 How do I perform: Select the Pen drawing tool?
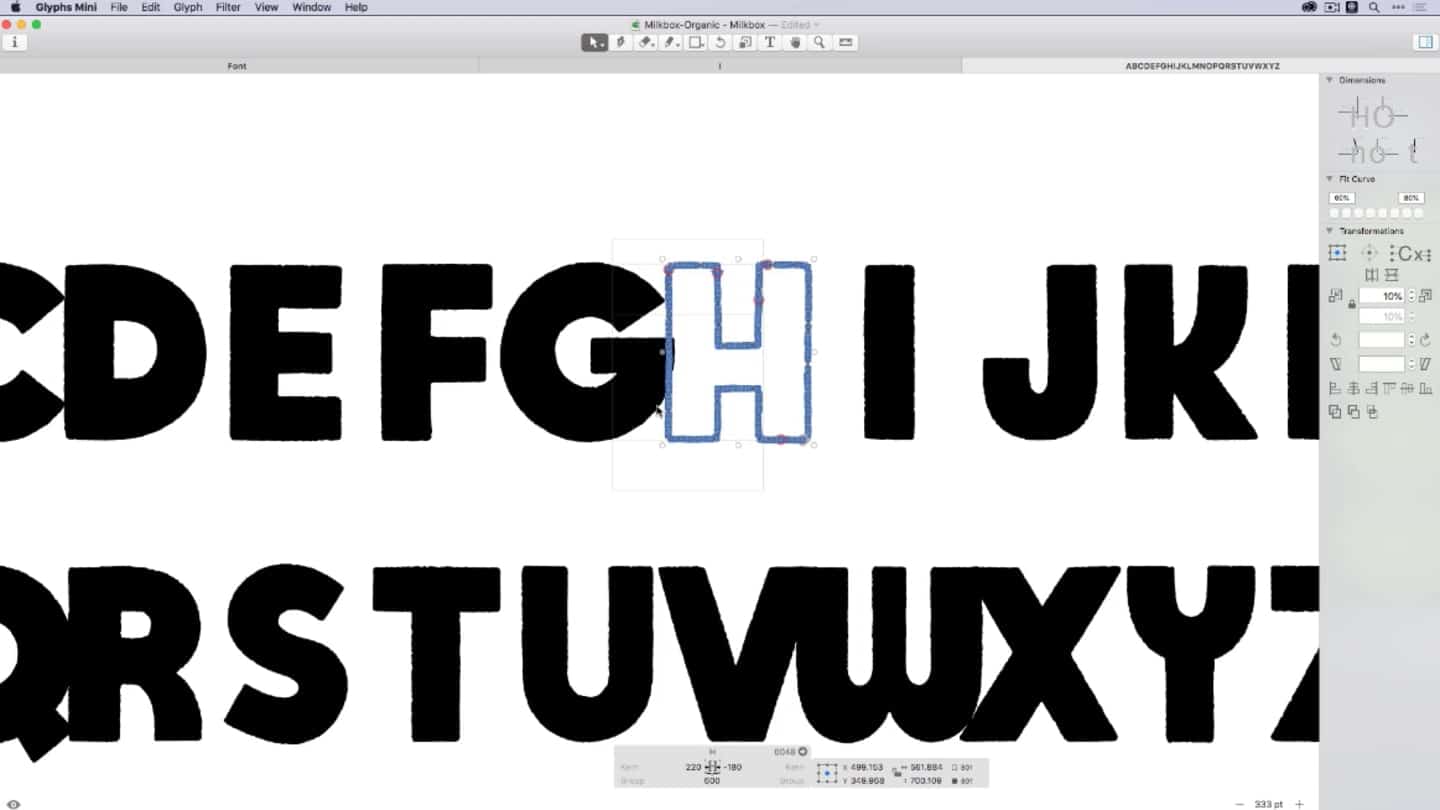(623, 42)
